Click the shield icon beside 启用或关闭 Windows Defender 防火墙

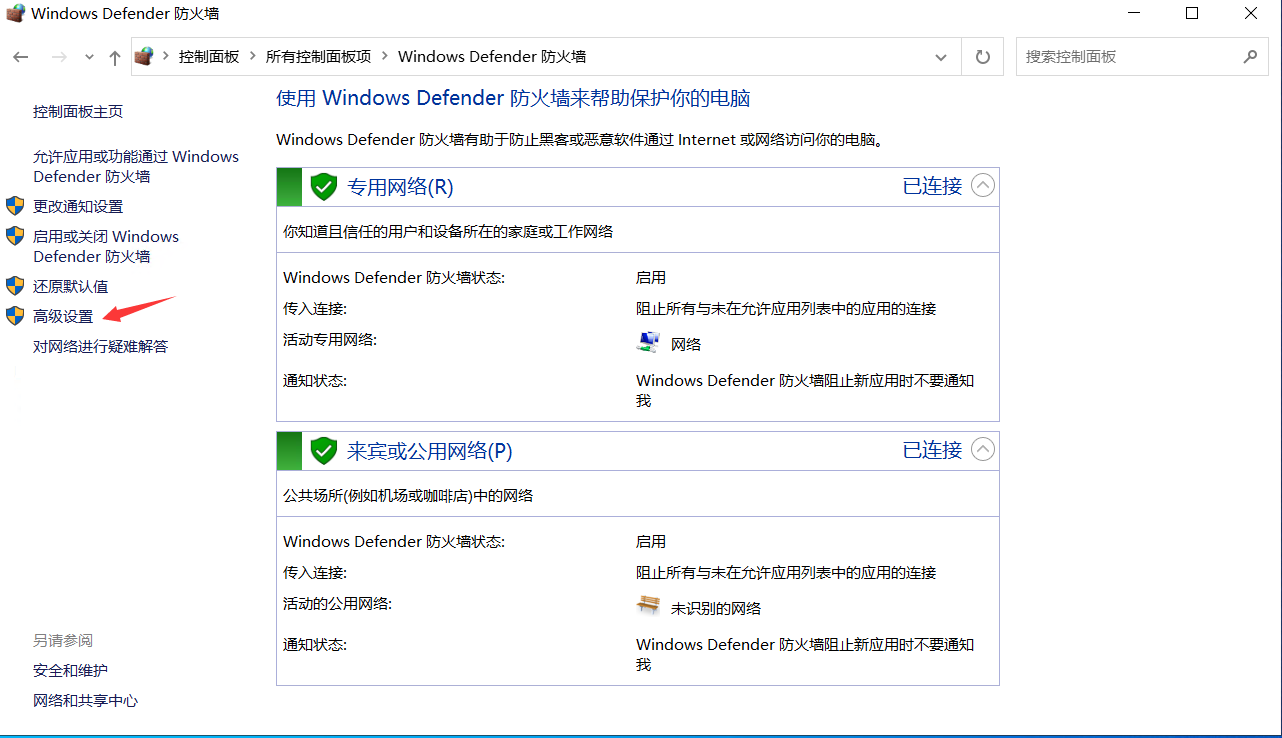pos(15,236)
